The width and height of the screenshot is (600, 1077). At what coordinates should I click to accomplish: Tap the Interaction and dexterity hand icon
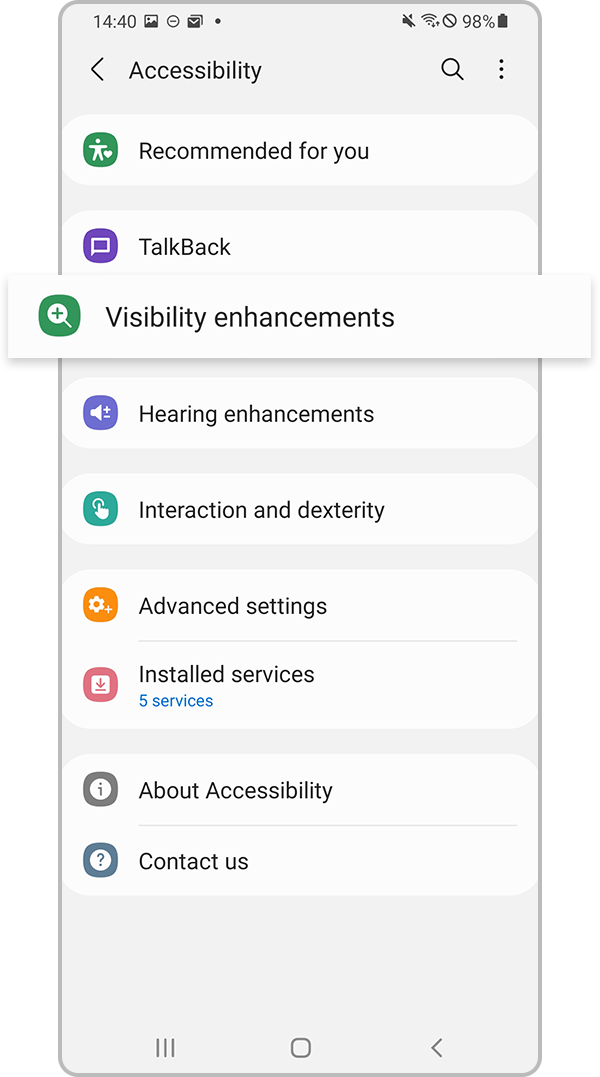[x=100, y=510]
